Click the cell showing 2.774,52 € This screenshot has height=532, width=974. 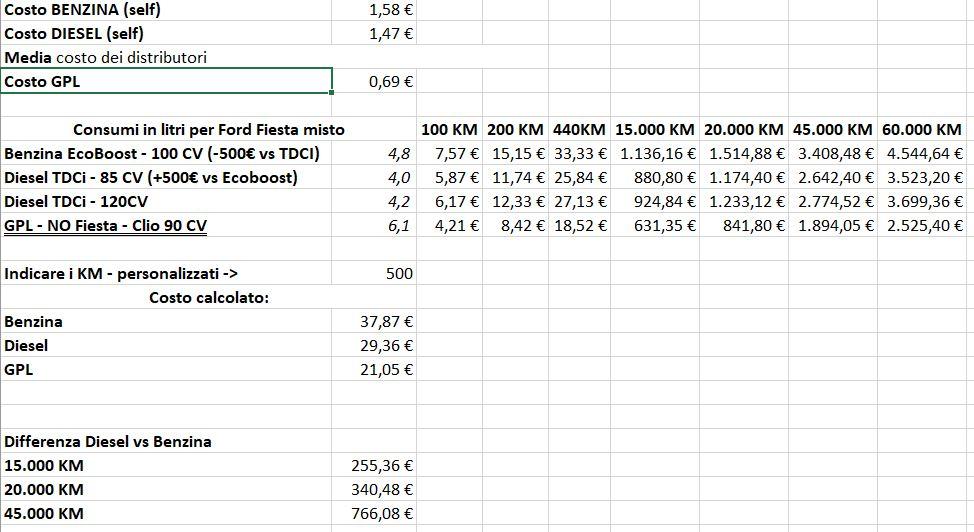tap(832, 201)
